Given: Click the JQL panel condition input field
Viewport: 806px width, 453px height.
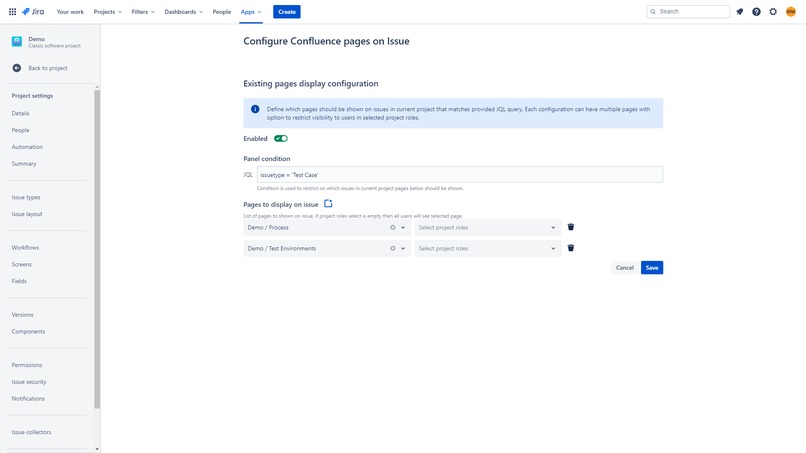Looking at the screenshot, I should (x=460, y=175).
